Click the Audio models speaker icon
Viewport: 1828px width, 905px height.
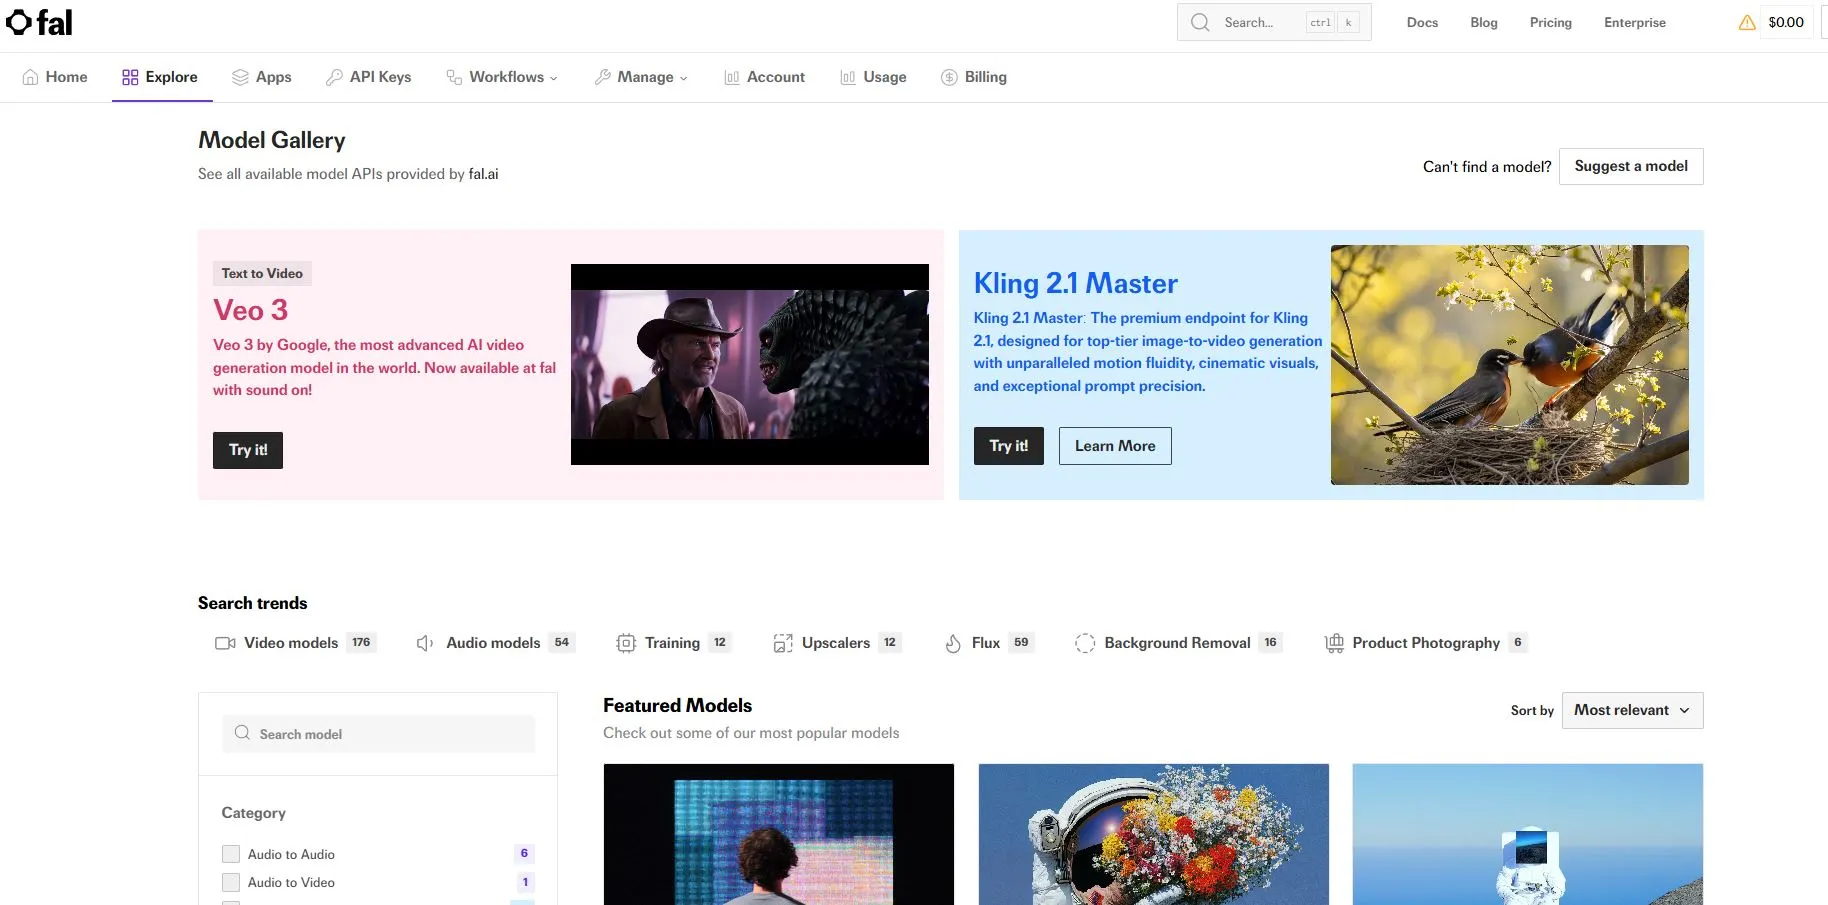click(425, 643)
